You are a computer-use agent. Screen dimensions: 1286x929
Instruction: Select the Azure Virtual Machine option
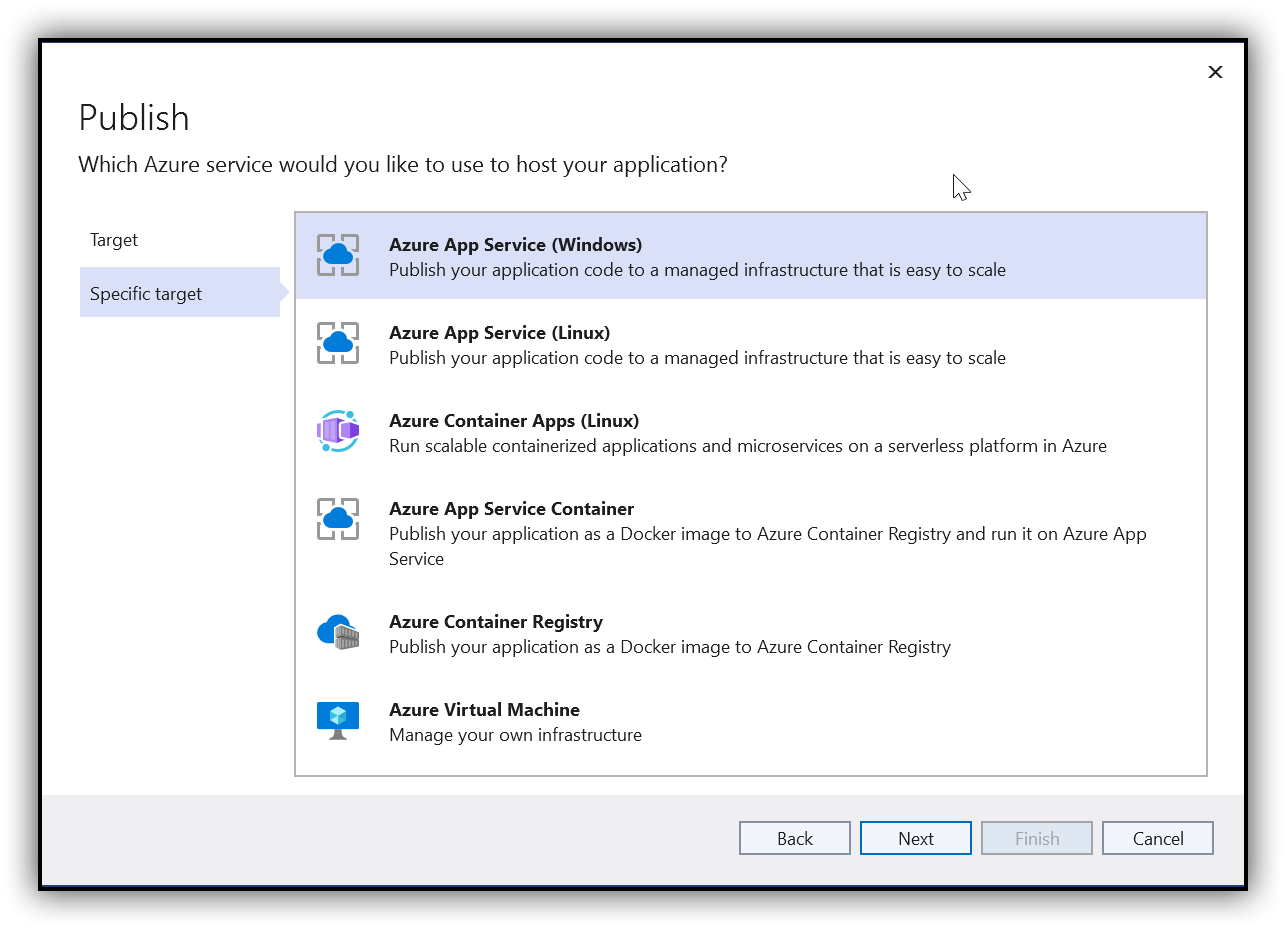(484, 710)
